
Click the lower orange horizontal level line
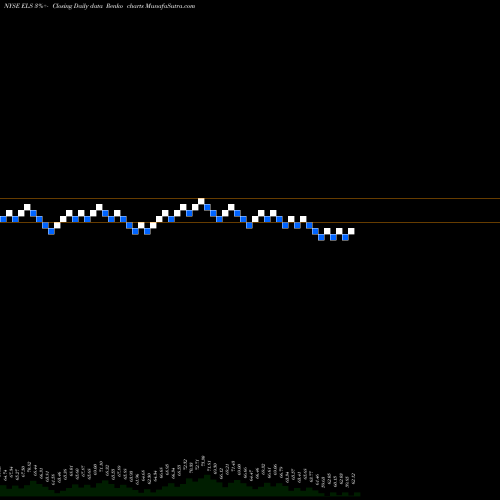pyautogui.click(x=250, y=222)
